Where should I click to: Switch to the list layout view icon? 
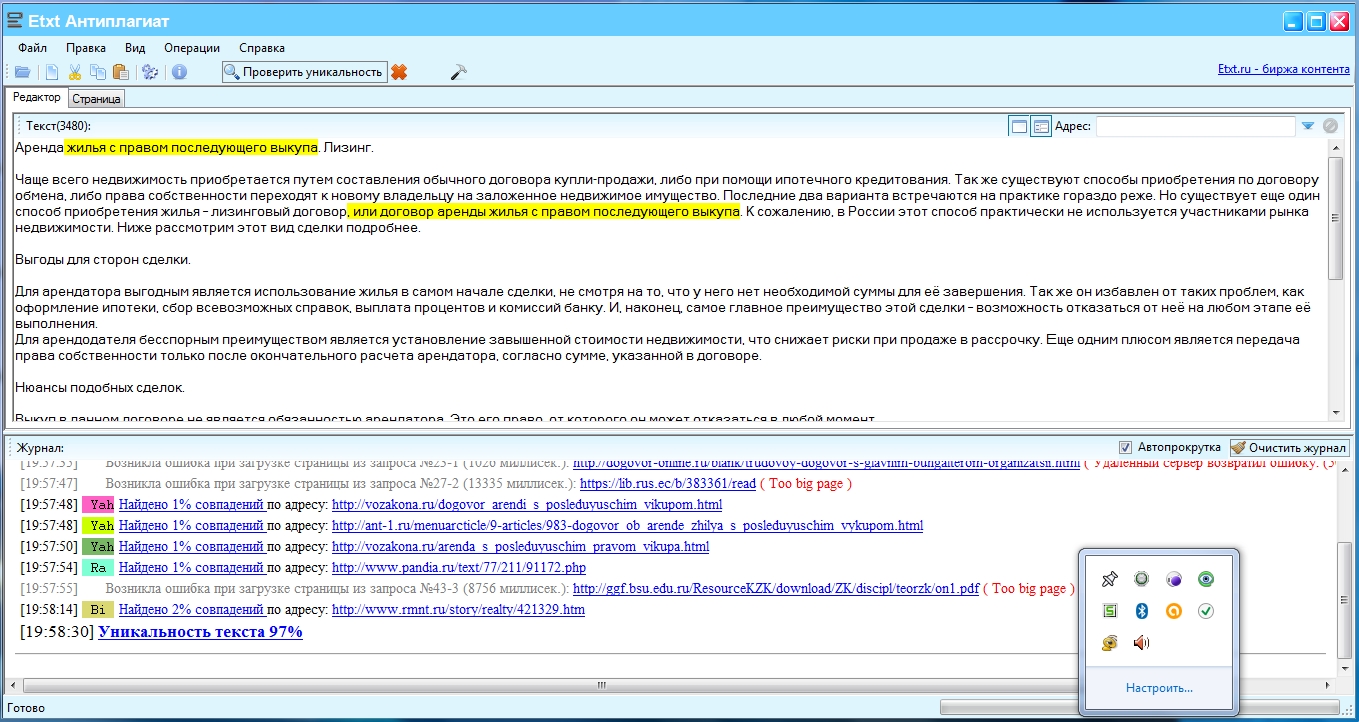point(1040,126)
